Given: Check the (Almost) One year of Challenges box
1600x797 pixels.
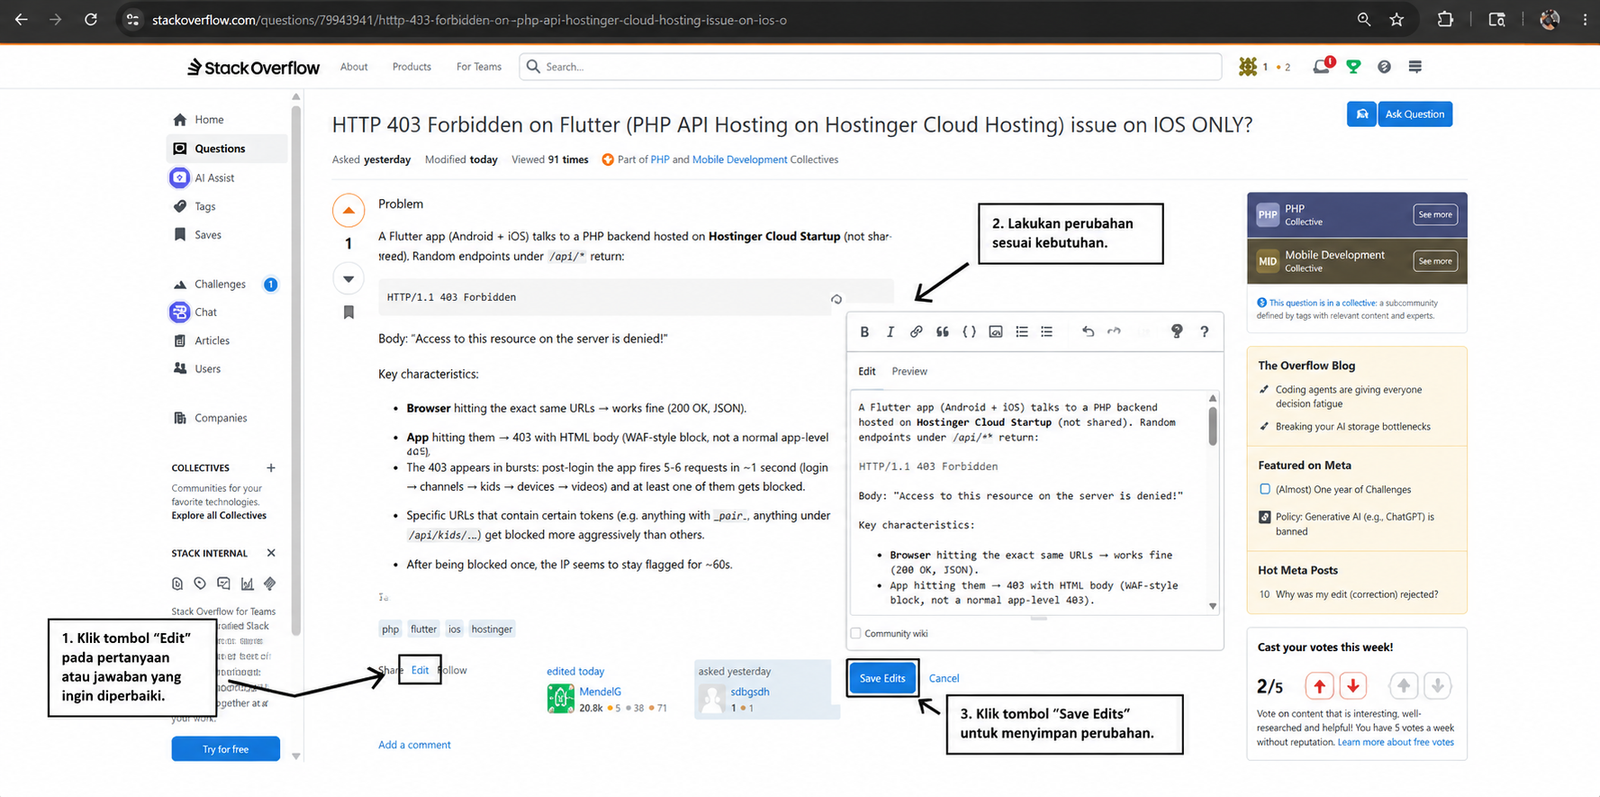Looking at the screenshot, I should click(x=1265, y=489).
